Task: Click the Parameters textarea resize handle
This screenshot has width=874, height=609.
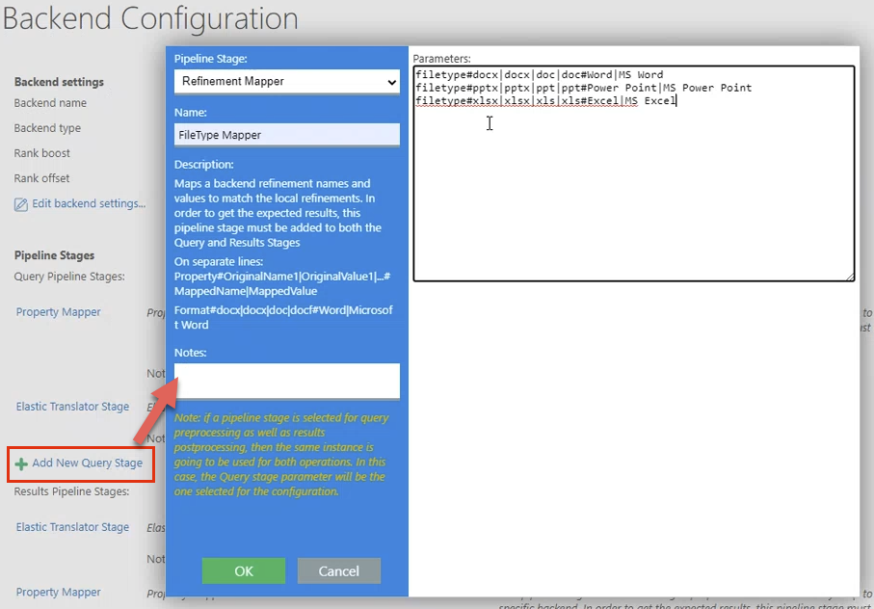Action: (x=850, y=277)
